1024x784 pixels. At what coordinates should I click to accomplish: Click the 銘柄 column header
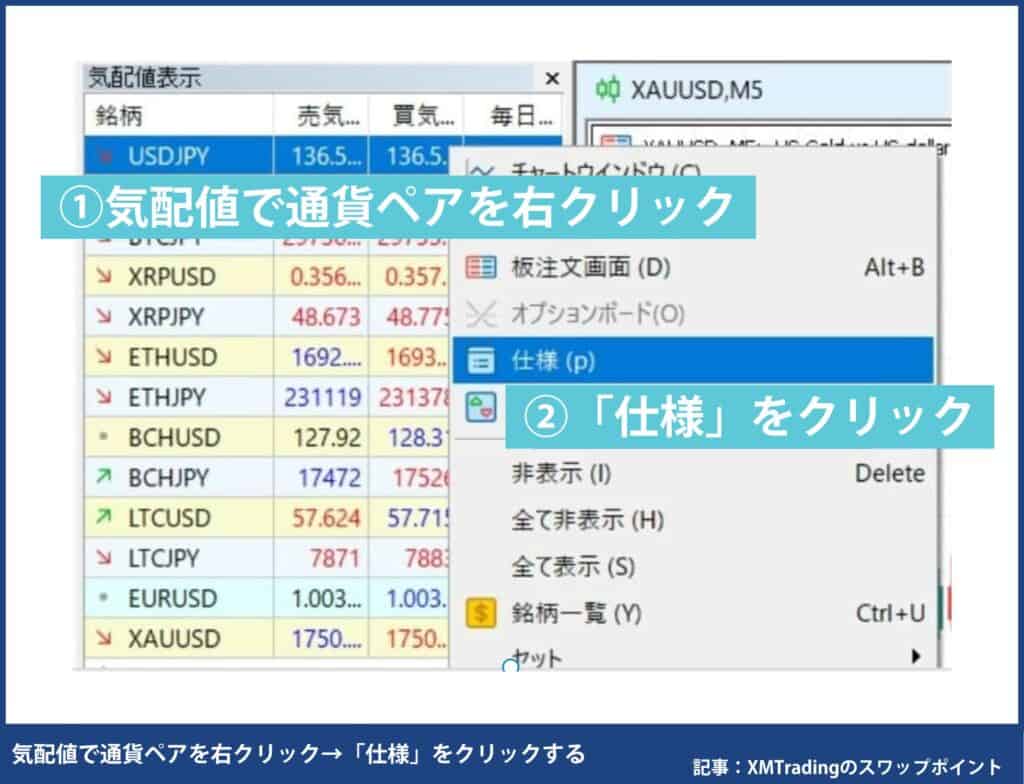click(179, 116)
